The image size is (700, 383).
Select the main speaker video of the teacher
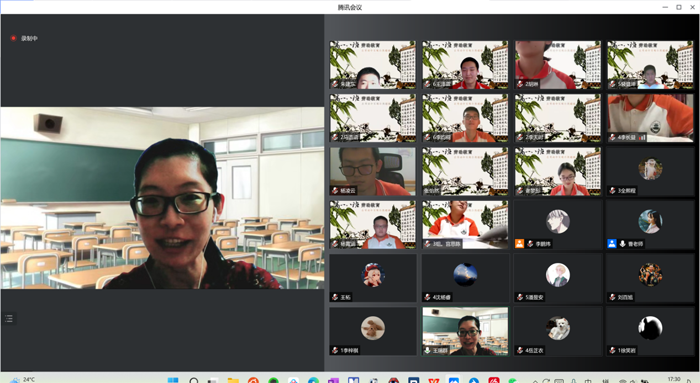(162, 198)
